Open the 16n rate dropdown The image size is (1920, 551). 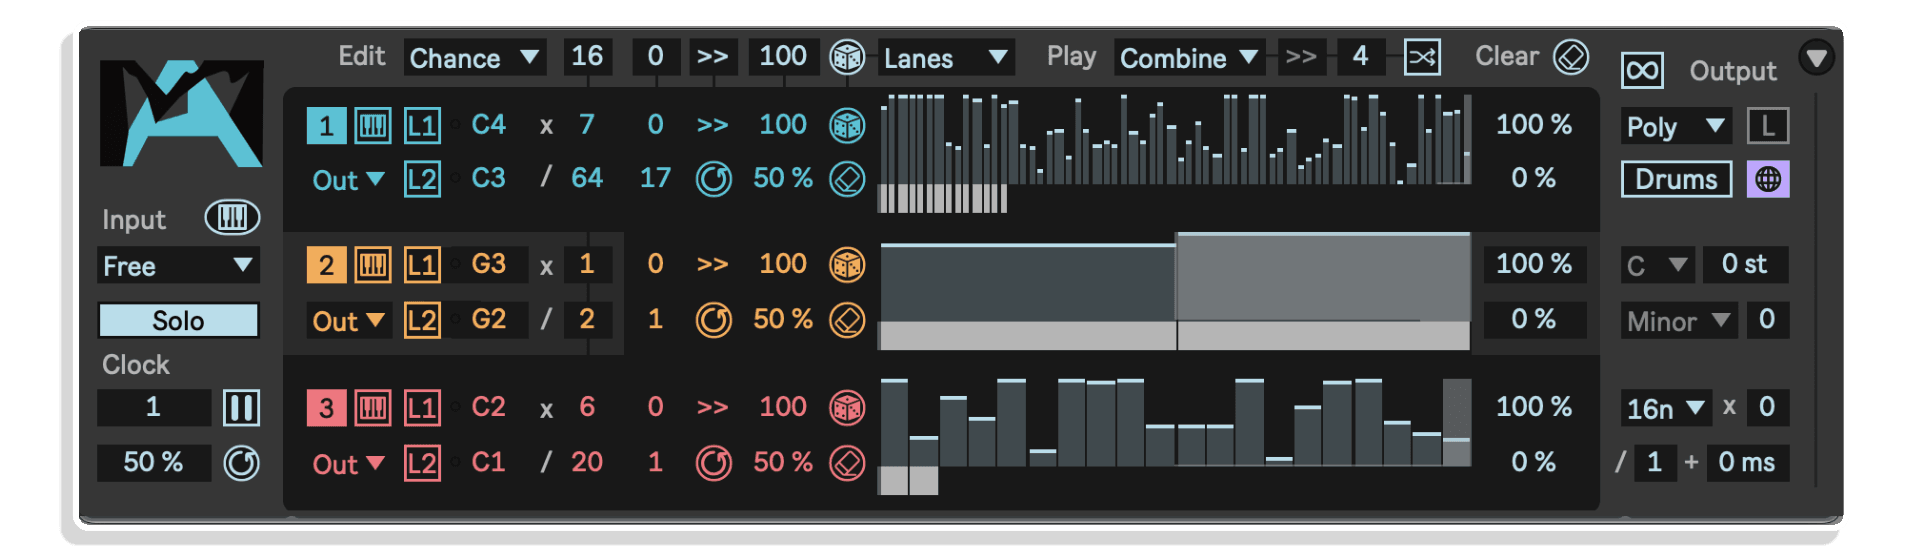click(x=1666, y=408)
